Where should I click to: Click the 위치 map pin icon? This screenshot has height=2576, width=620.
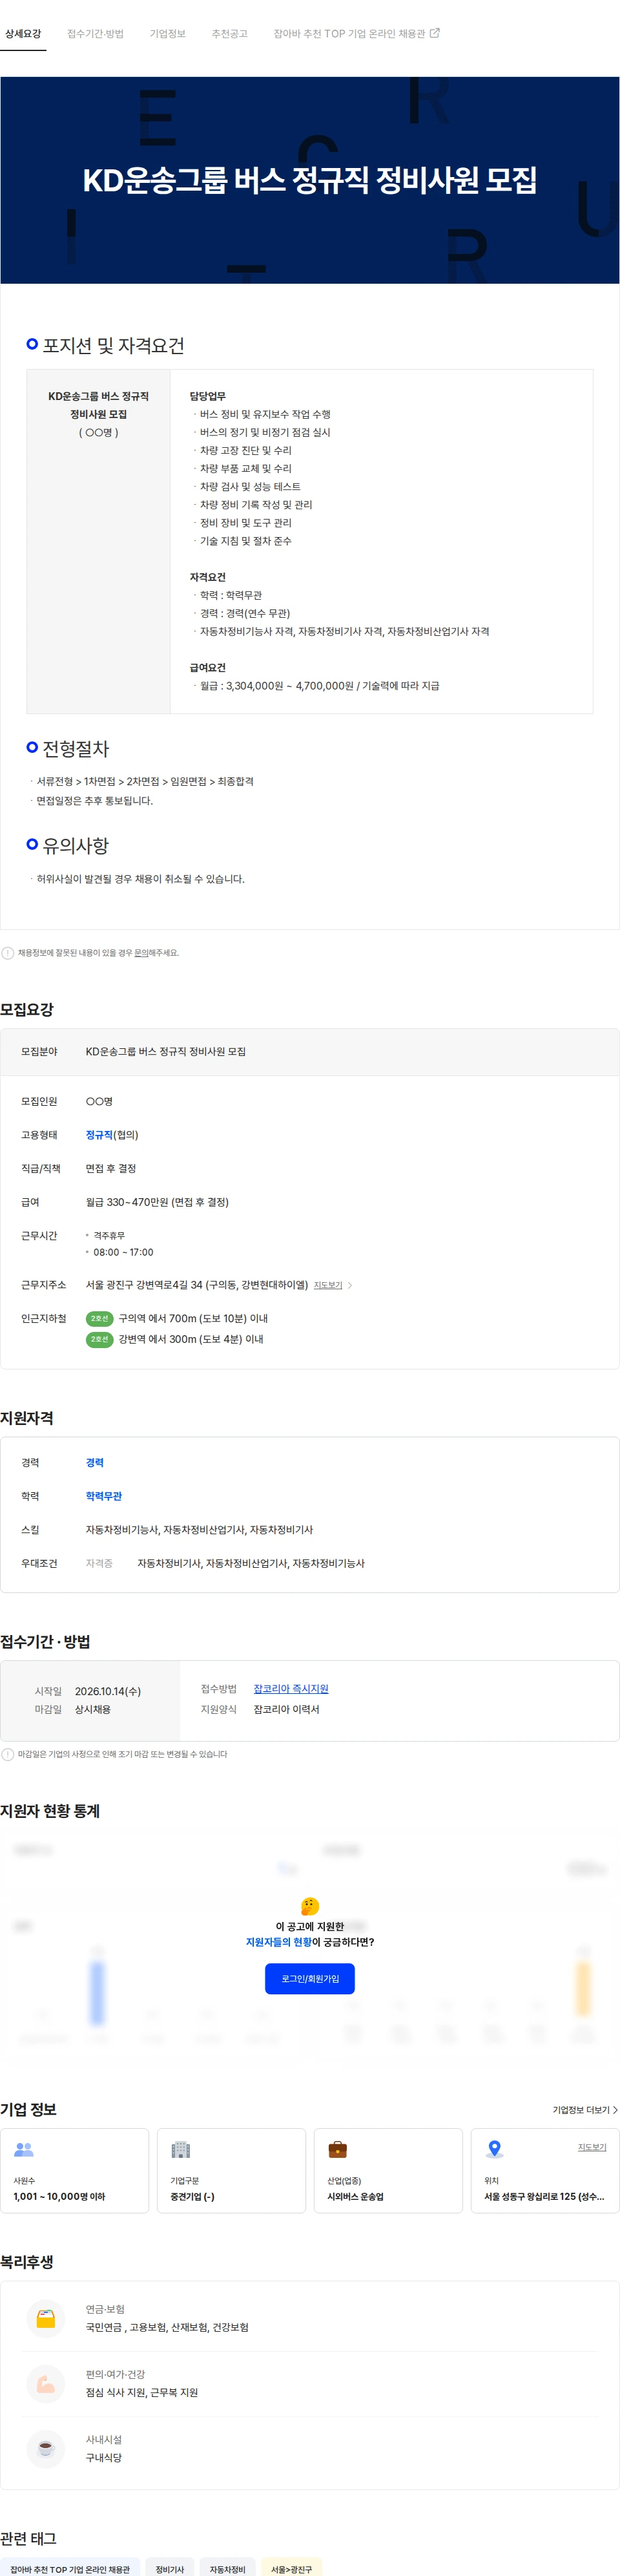(x=494, y=2149)
